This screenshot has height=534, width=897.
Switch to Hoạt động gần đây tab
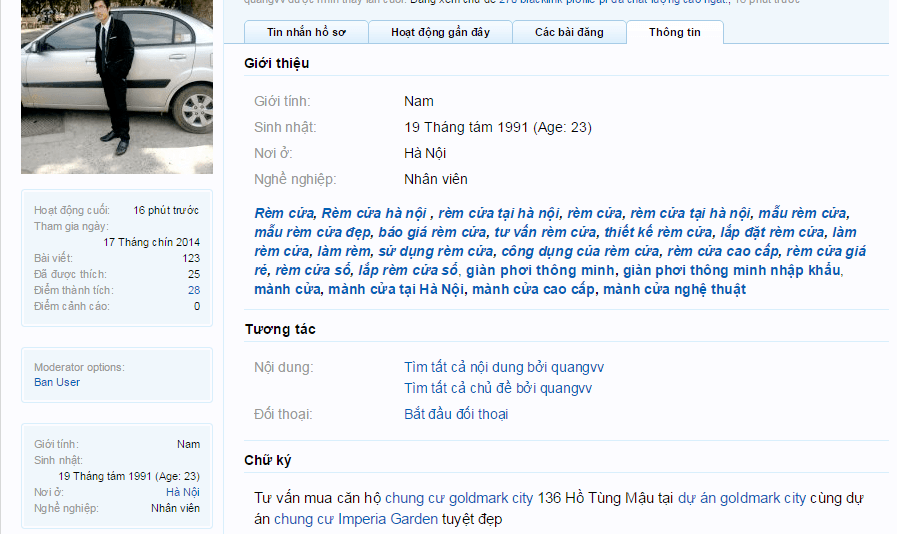[440, 32]
